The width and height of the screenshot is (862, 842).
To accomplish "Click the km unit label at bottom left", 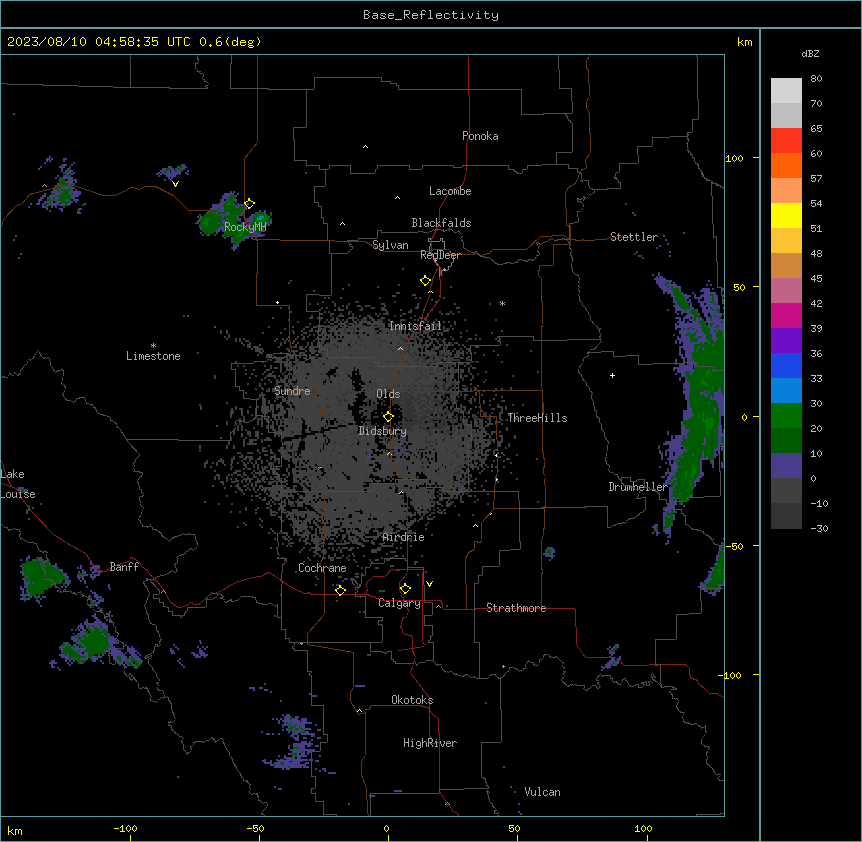I will 15,831.
